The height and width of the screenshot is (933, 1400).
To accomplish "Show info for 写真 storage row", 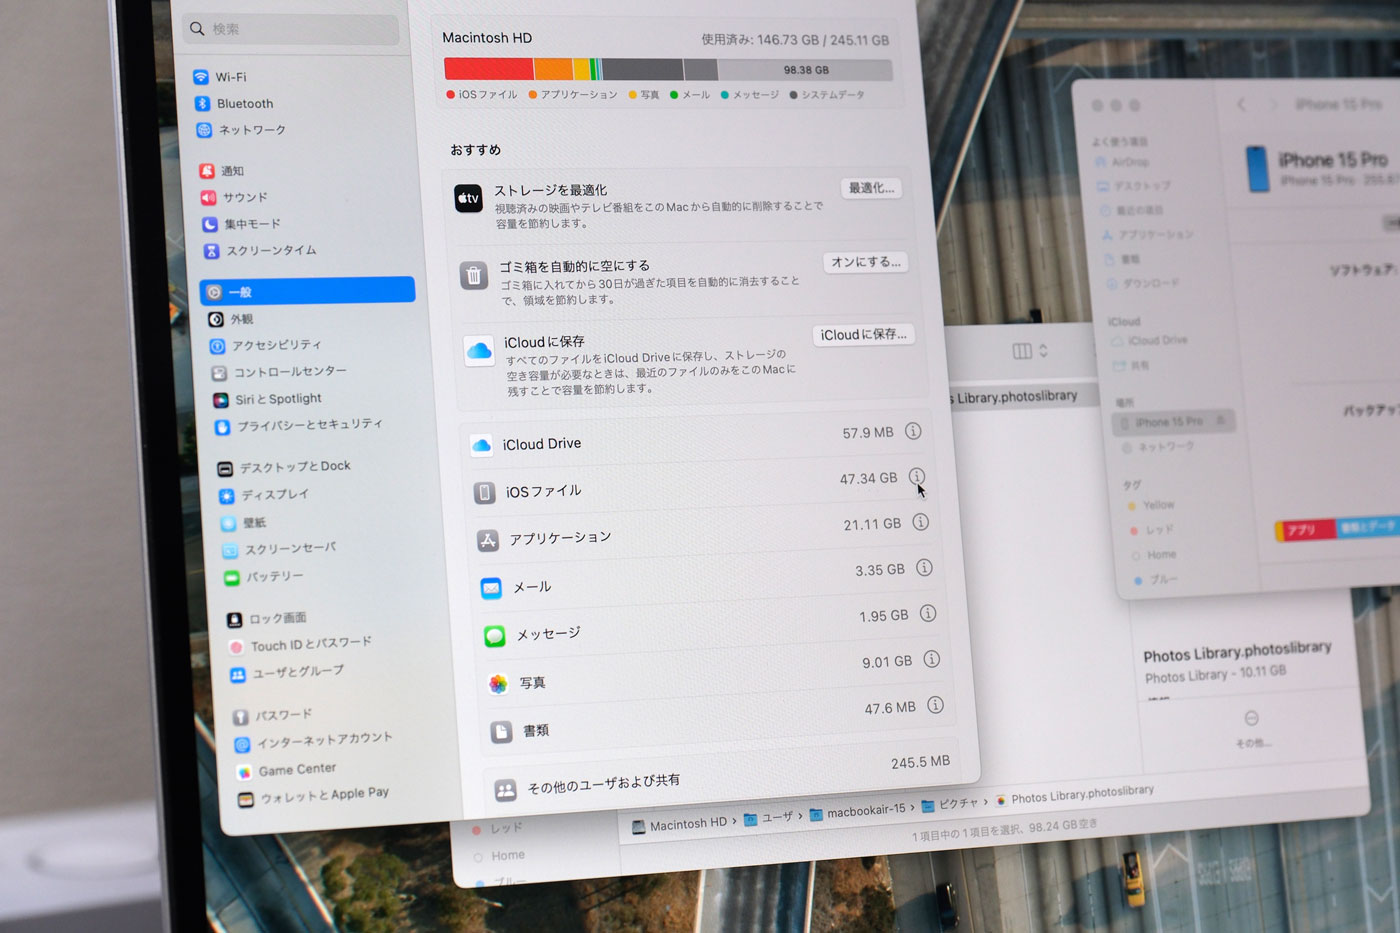I will [x=931, y=659].
